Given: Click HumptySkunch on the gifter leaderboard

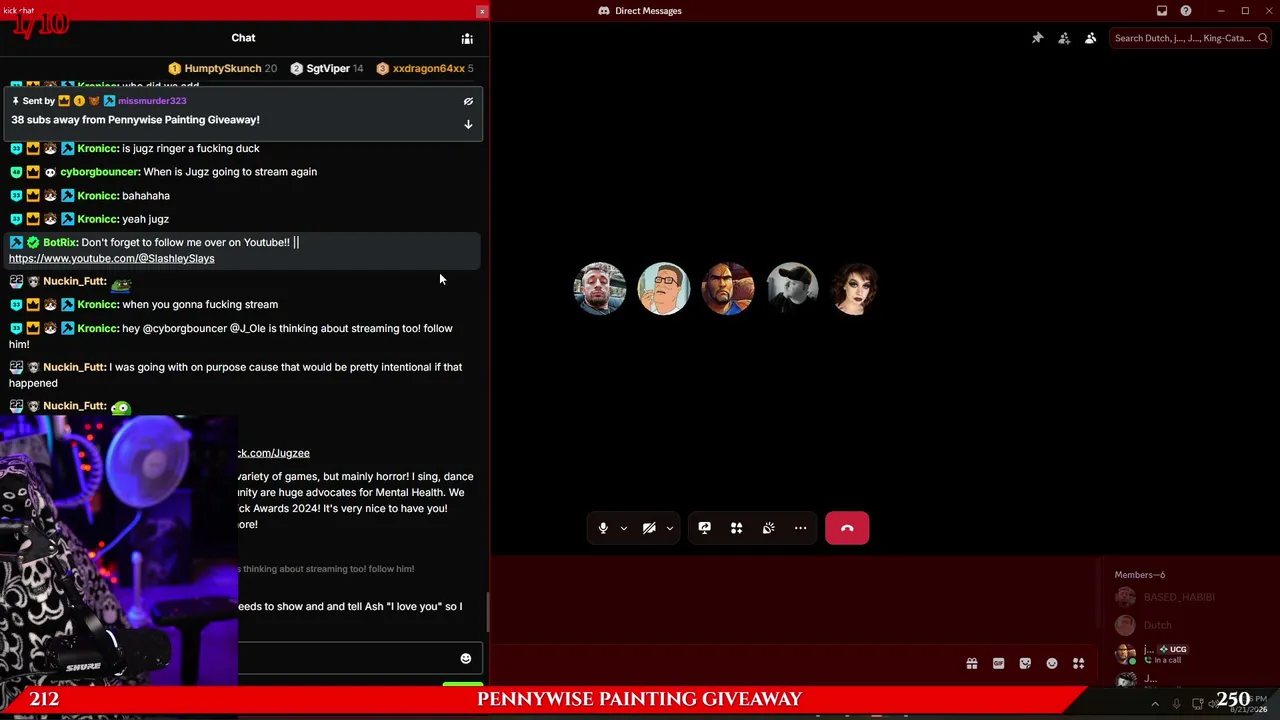Looking at the screenshot, I should (x=223, y=68).
